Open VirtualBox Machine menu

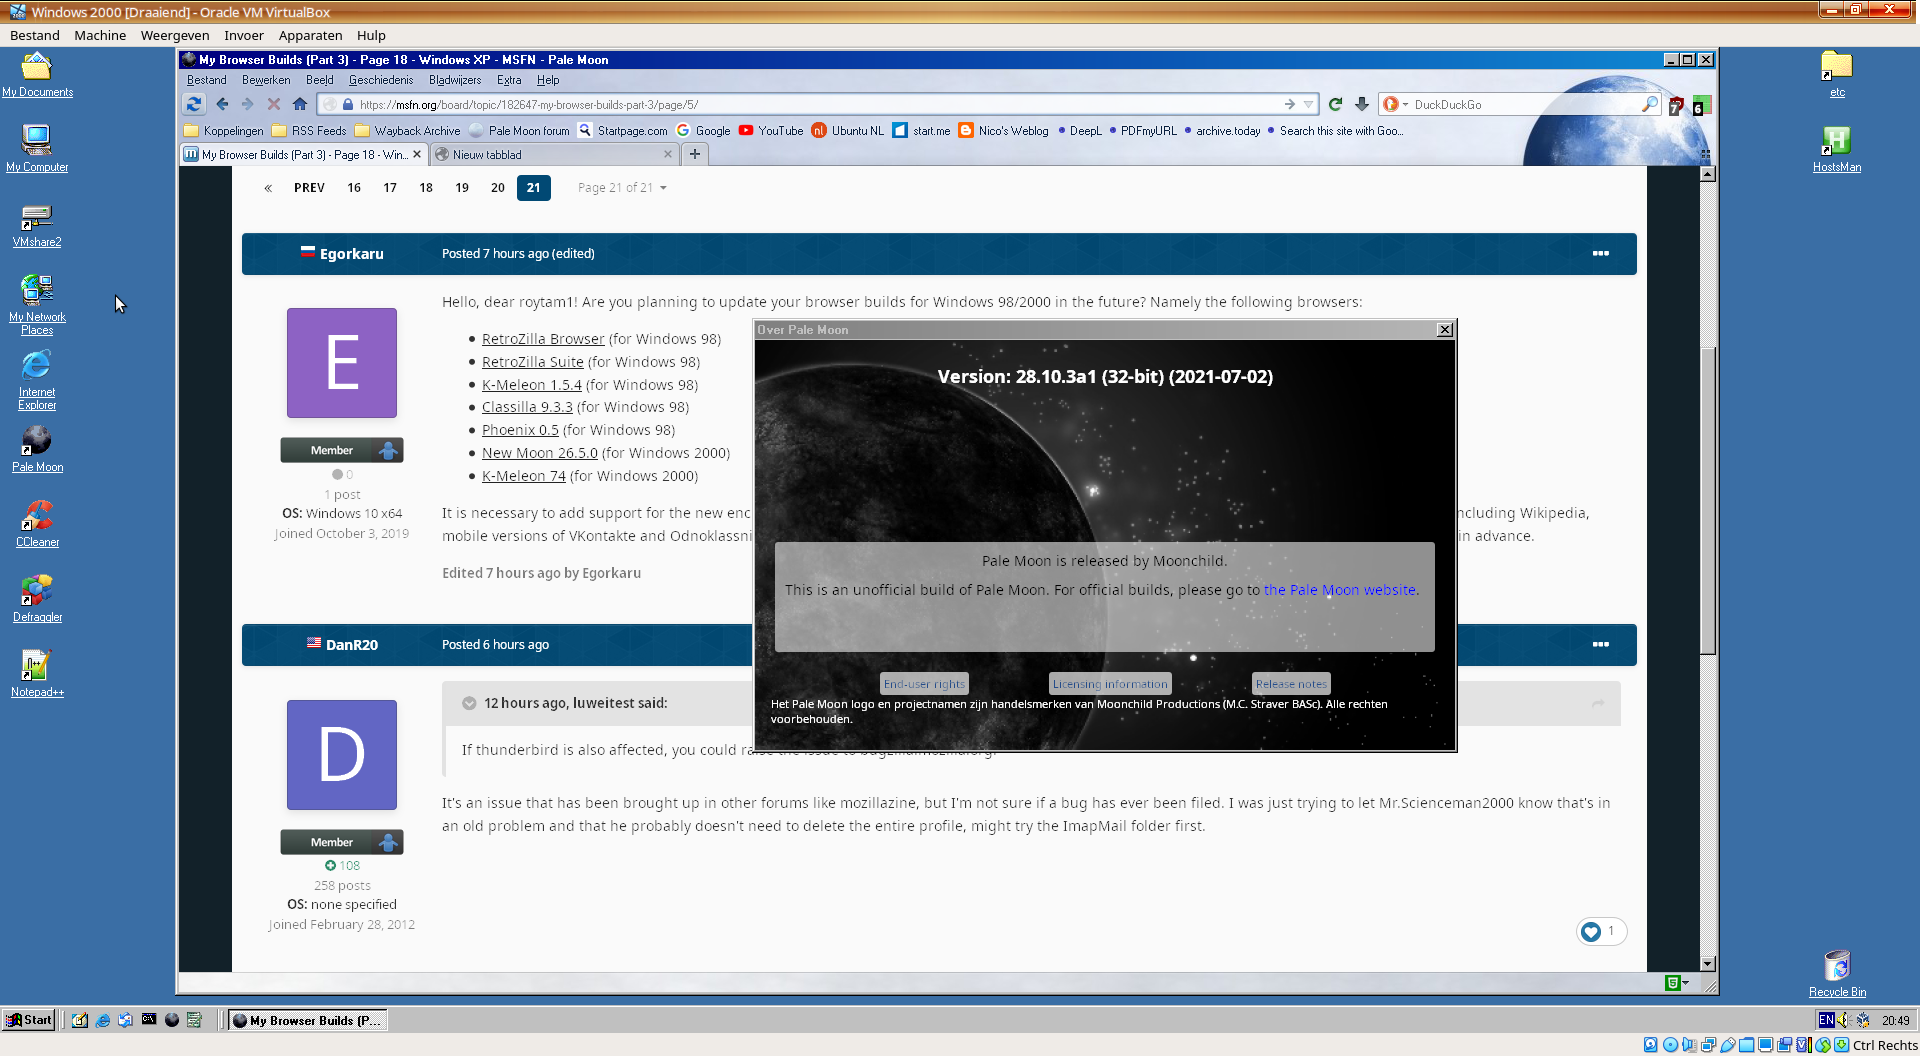tap(100, 35)
